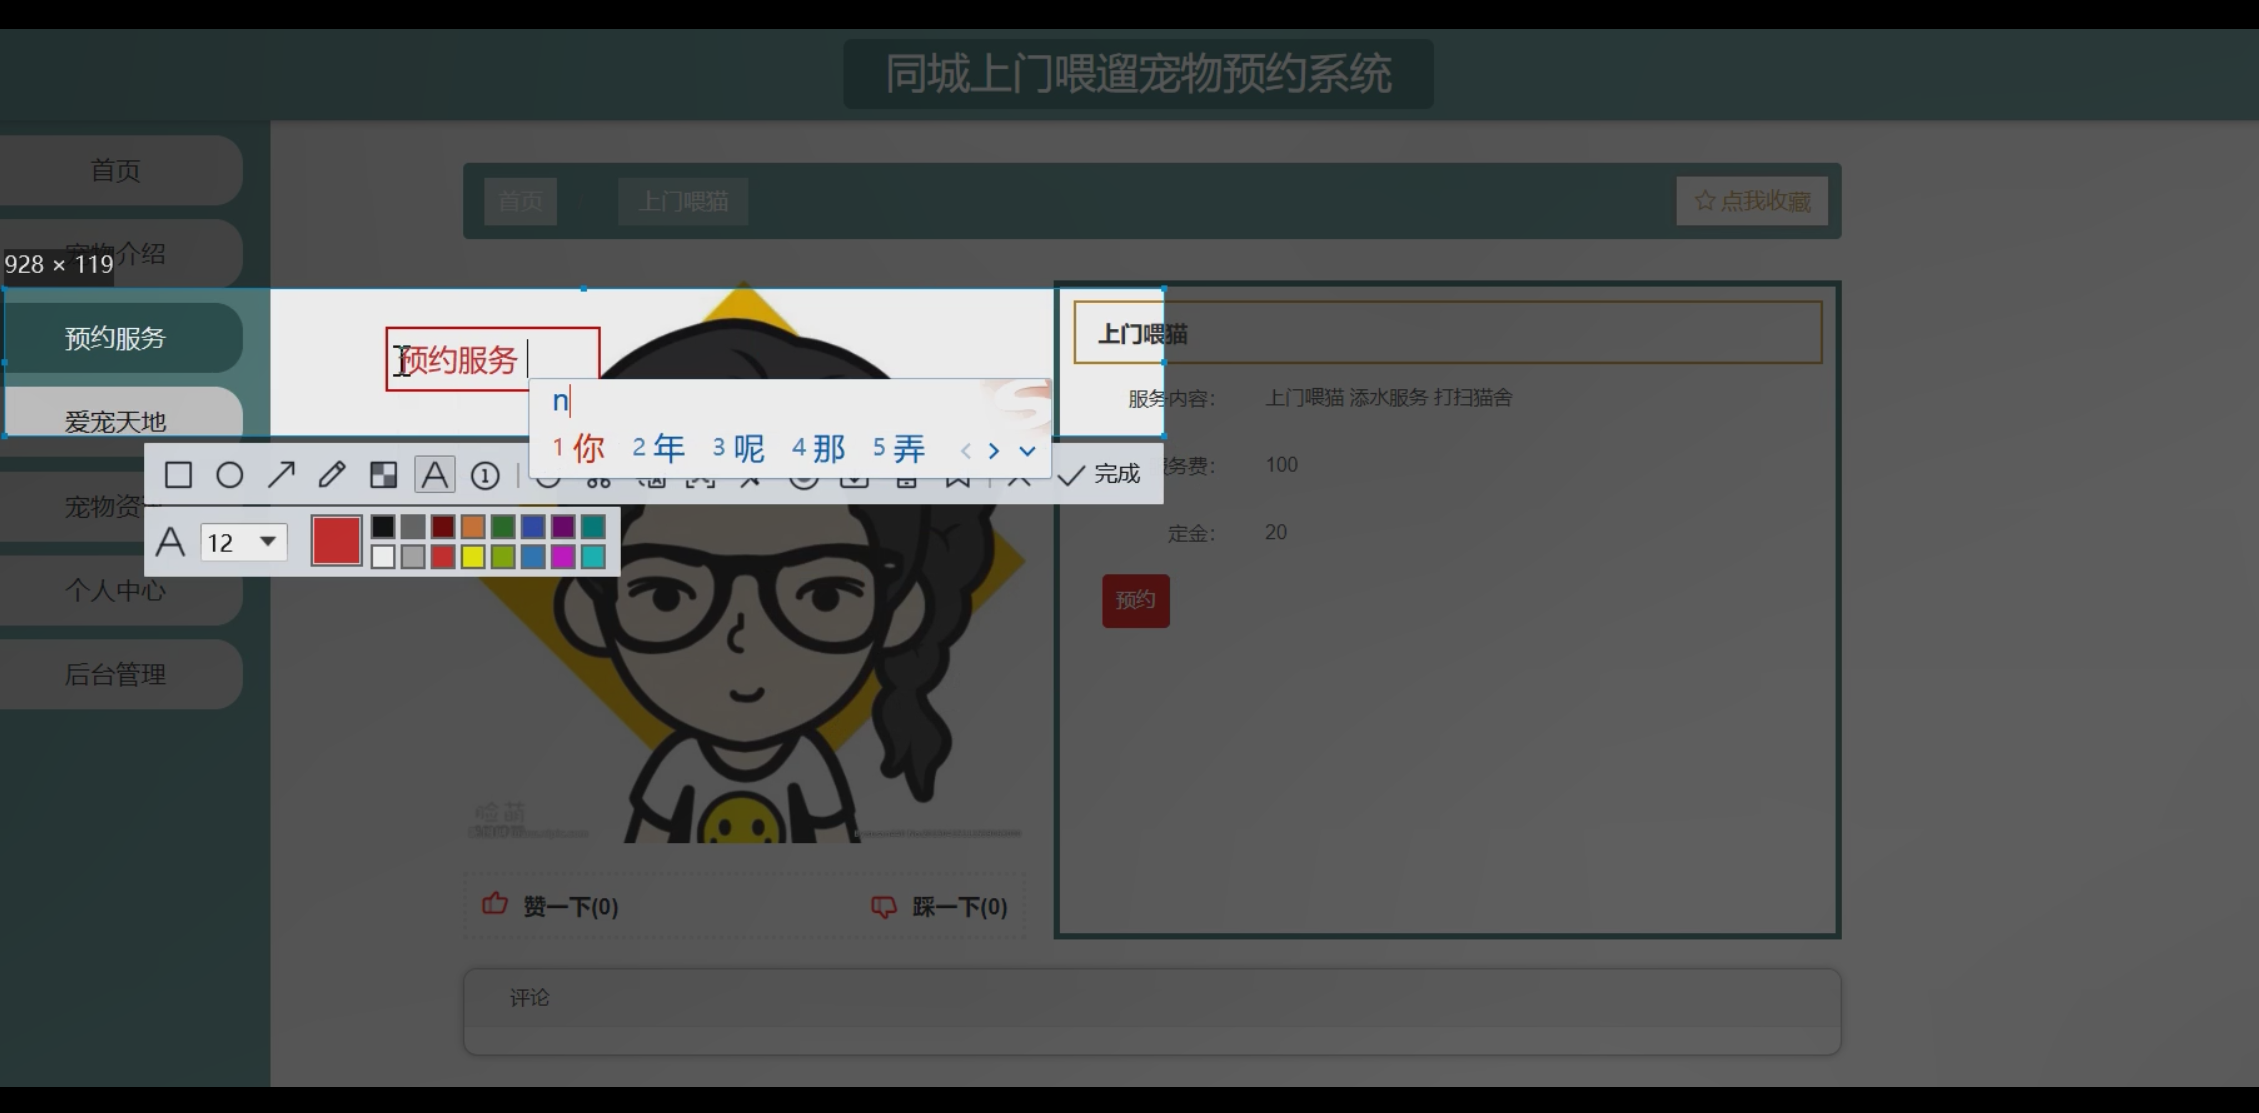Click the 点我收藏 favorite button
This screenshot has width=2259, height=1113.
click(1752, 201)
